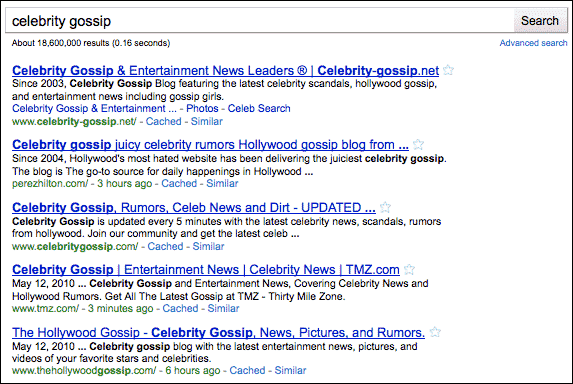The height and width of the screenshot is (384, 573).
Task: Open The Hollywood Gossip result title
Action: 218,332
